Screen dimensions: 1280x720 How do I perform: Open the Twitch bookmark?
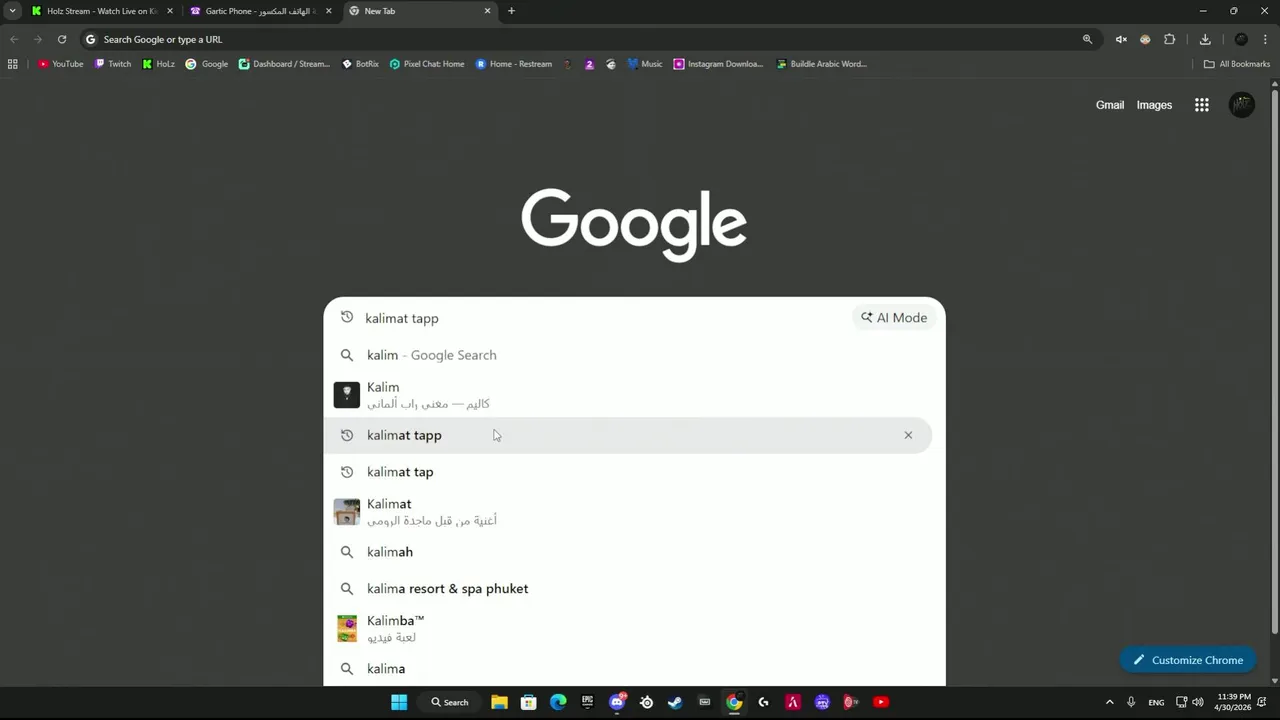(x=113, y=64)
